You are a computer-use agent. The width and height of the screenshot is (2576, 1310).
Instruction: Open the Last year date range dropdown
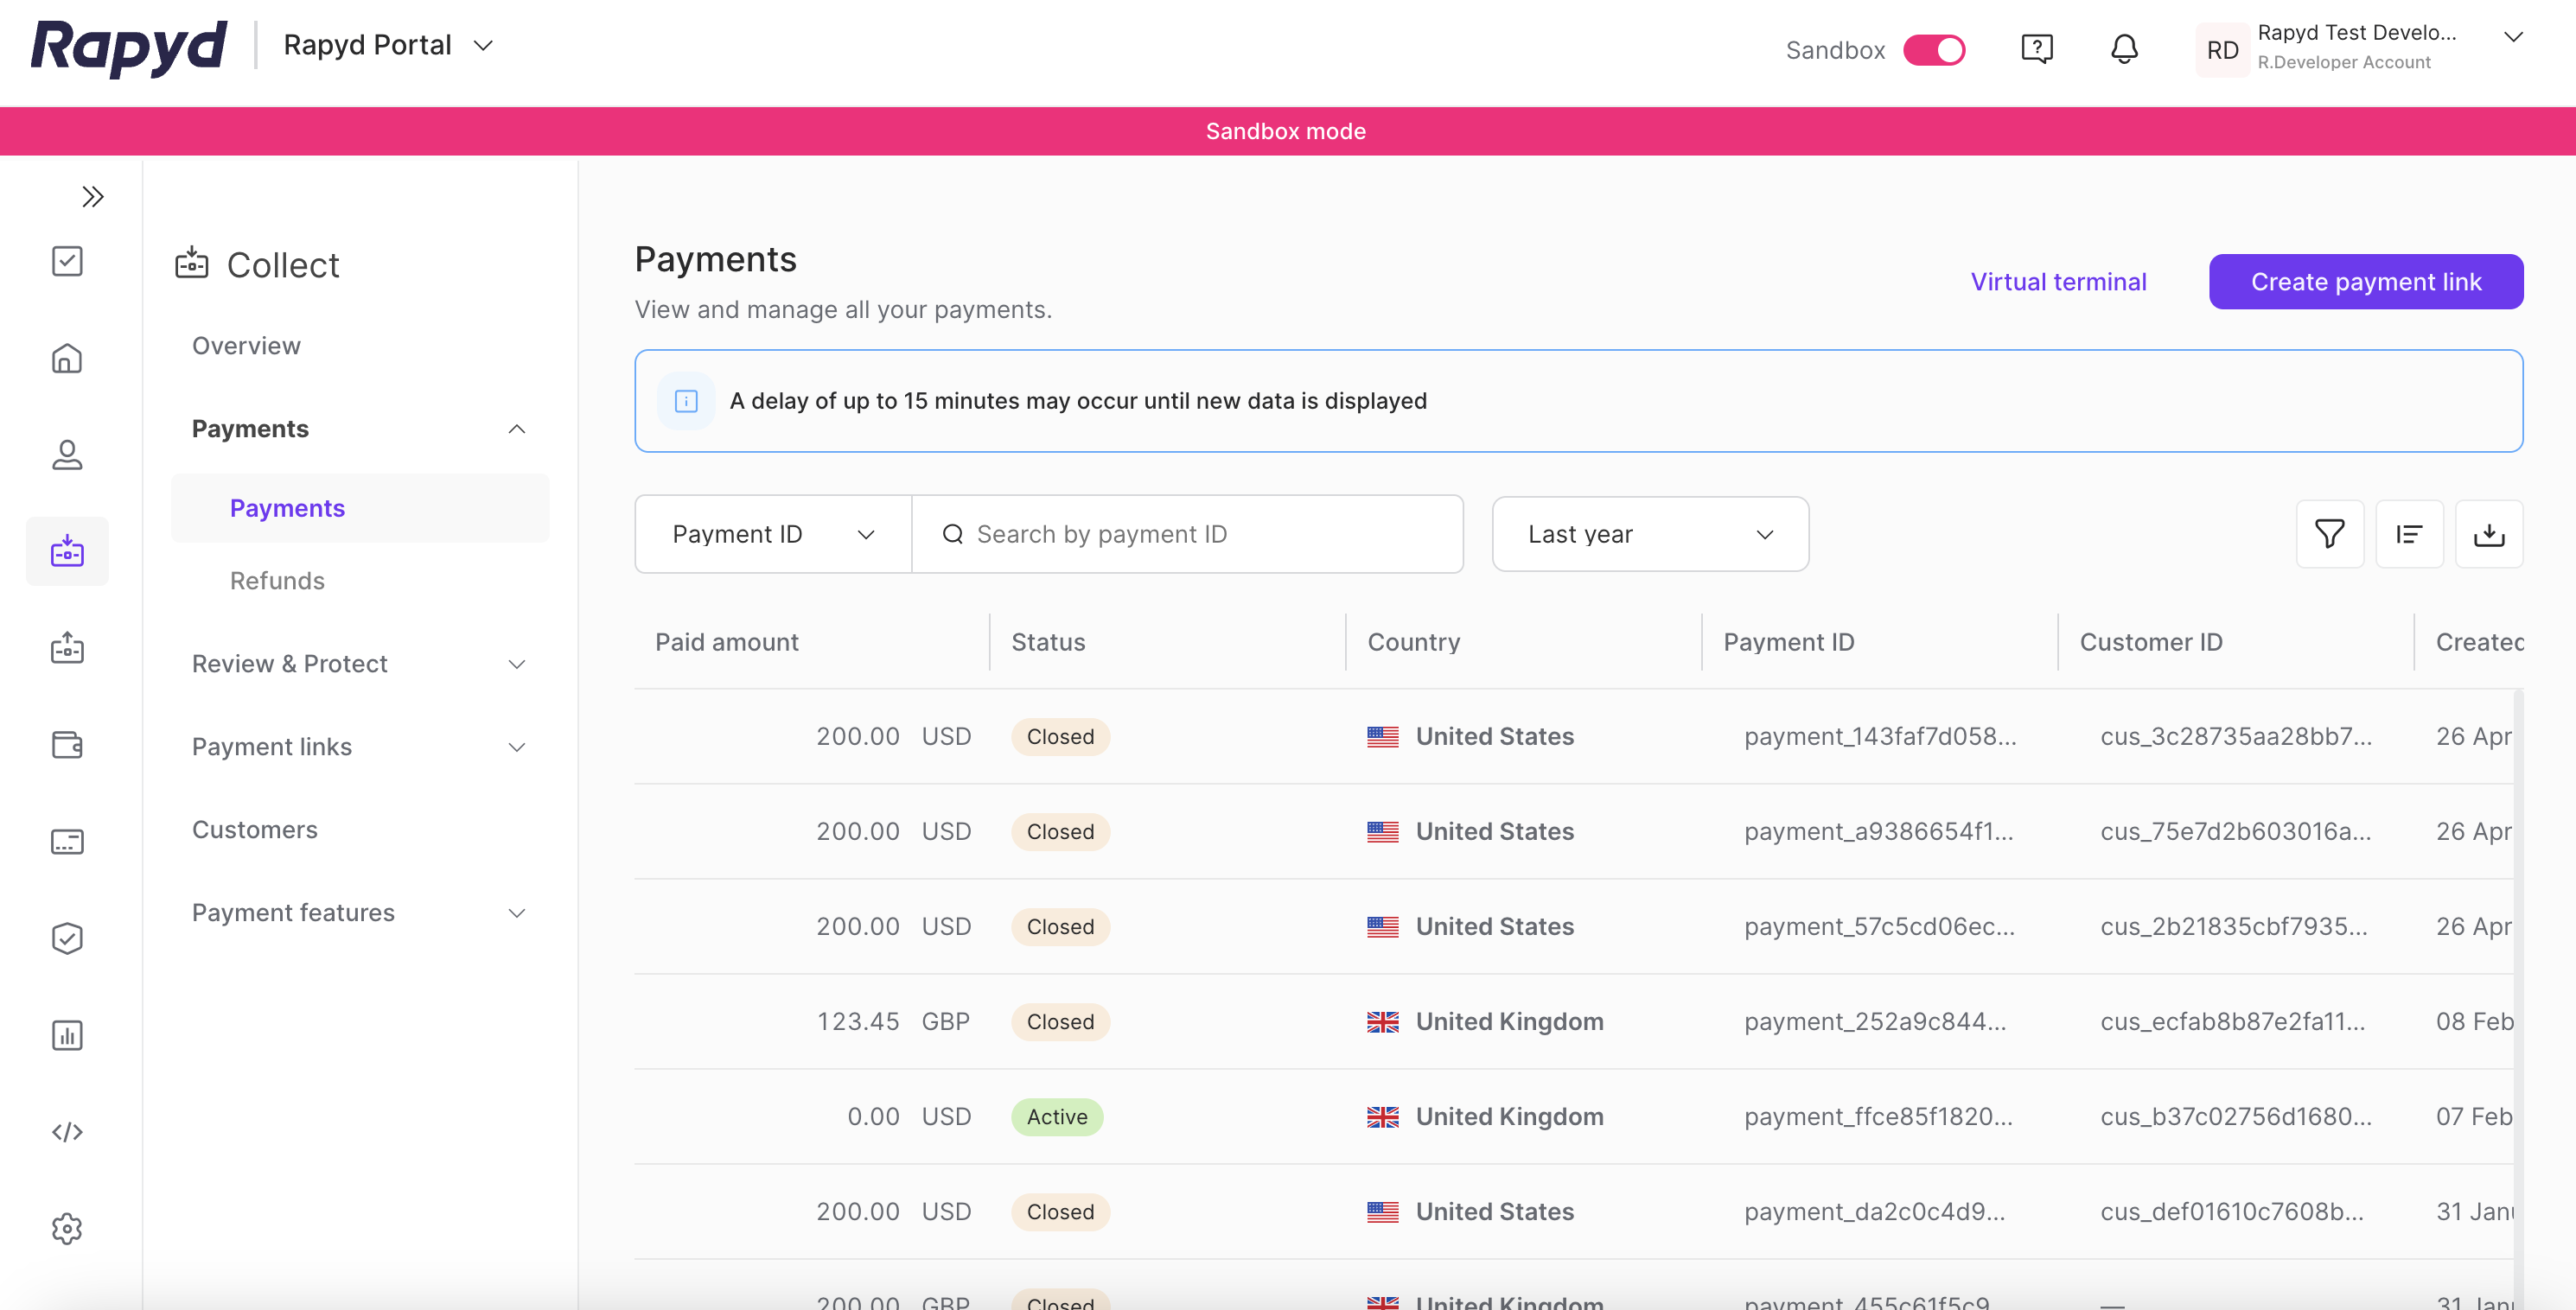coord(1650,534)
